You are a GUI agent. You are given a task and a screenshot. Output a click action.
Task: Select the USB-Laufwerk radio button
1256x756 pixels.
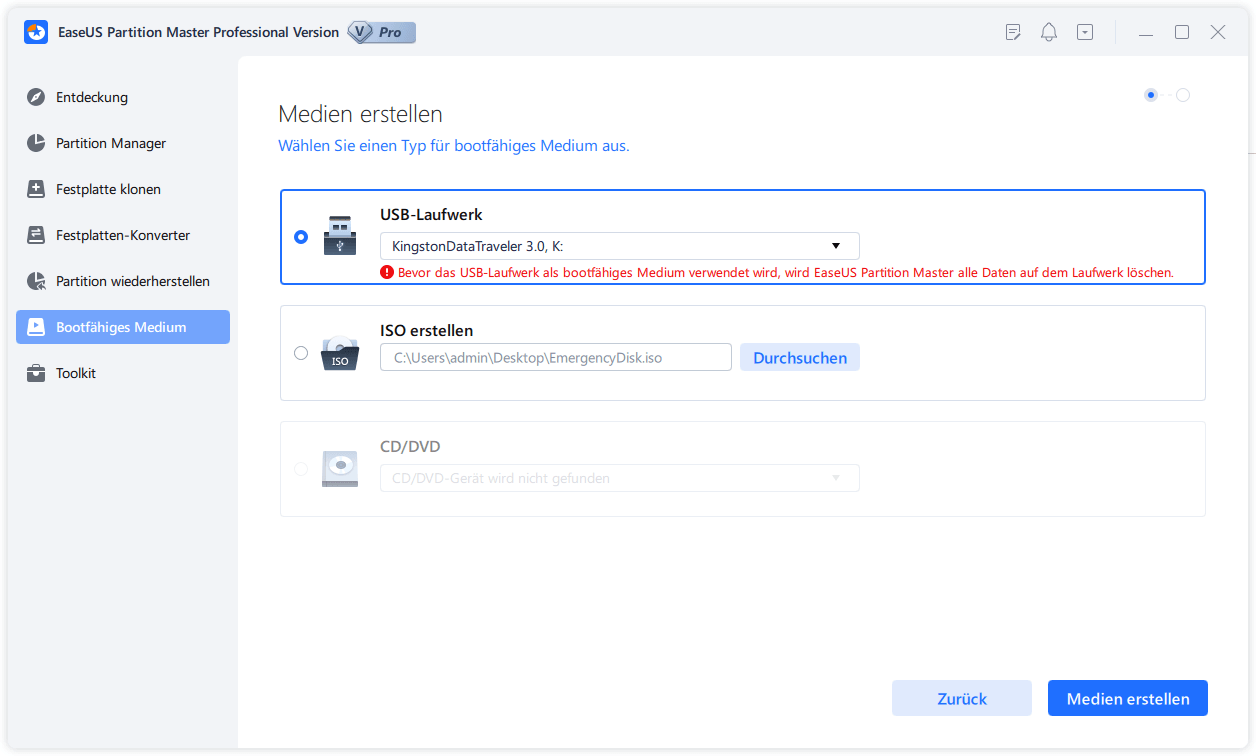301,237
